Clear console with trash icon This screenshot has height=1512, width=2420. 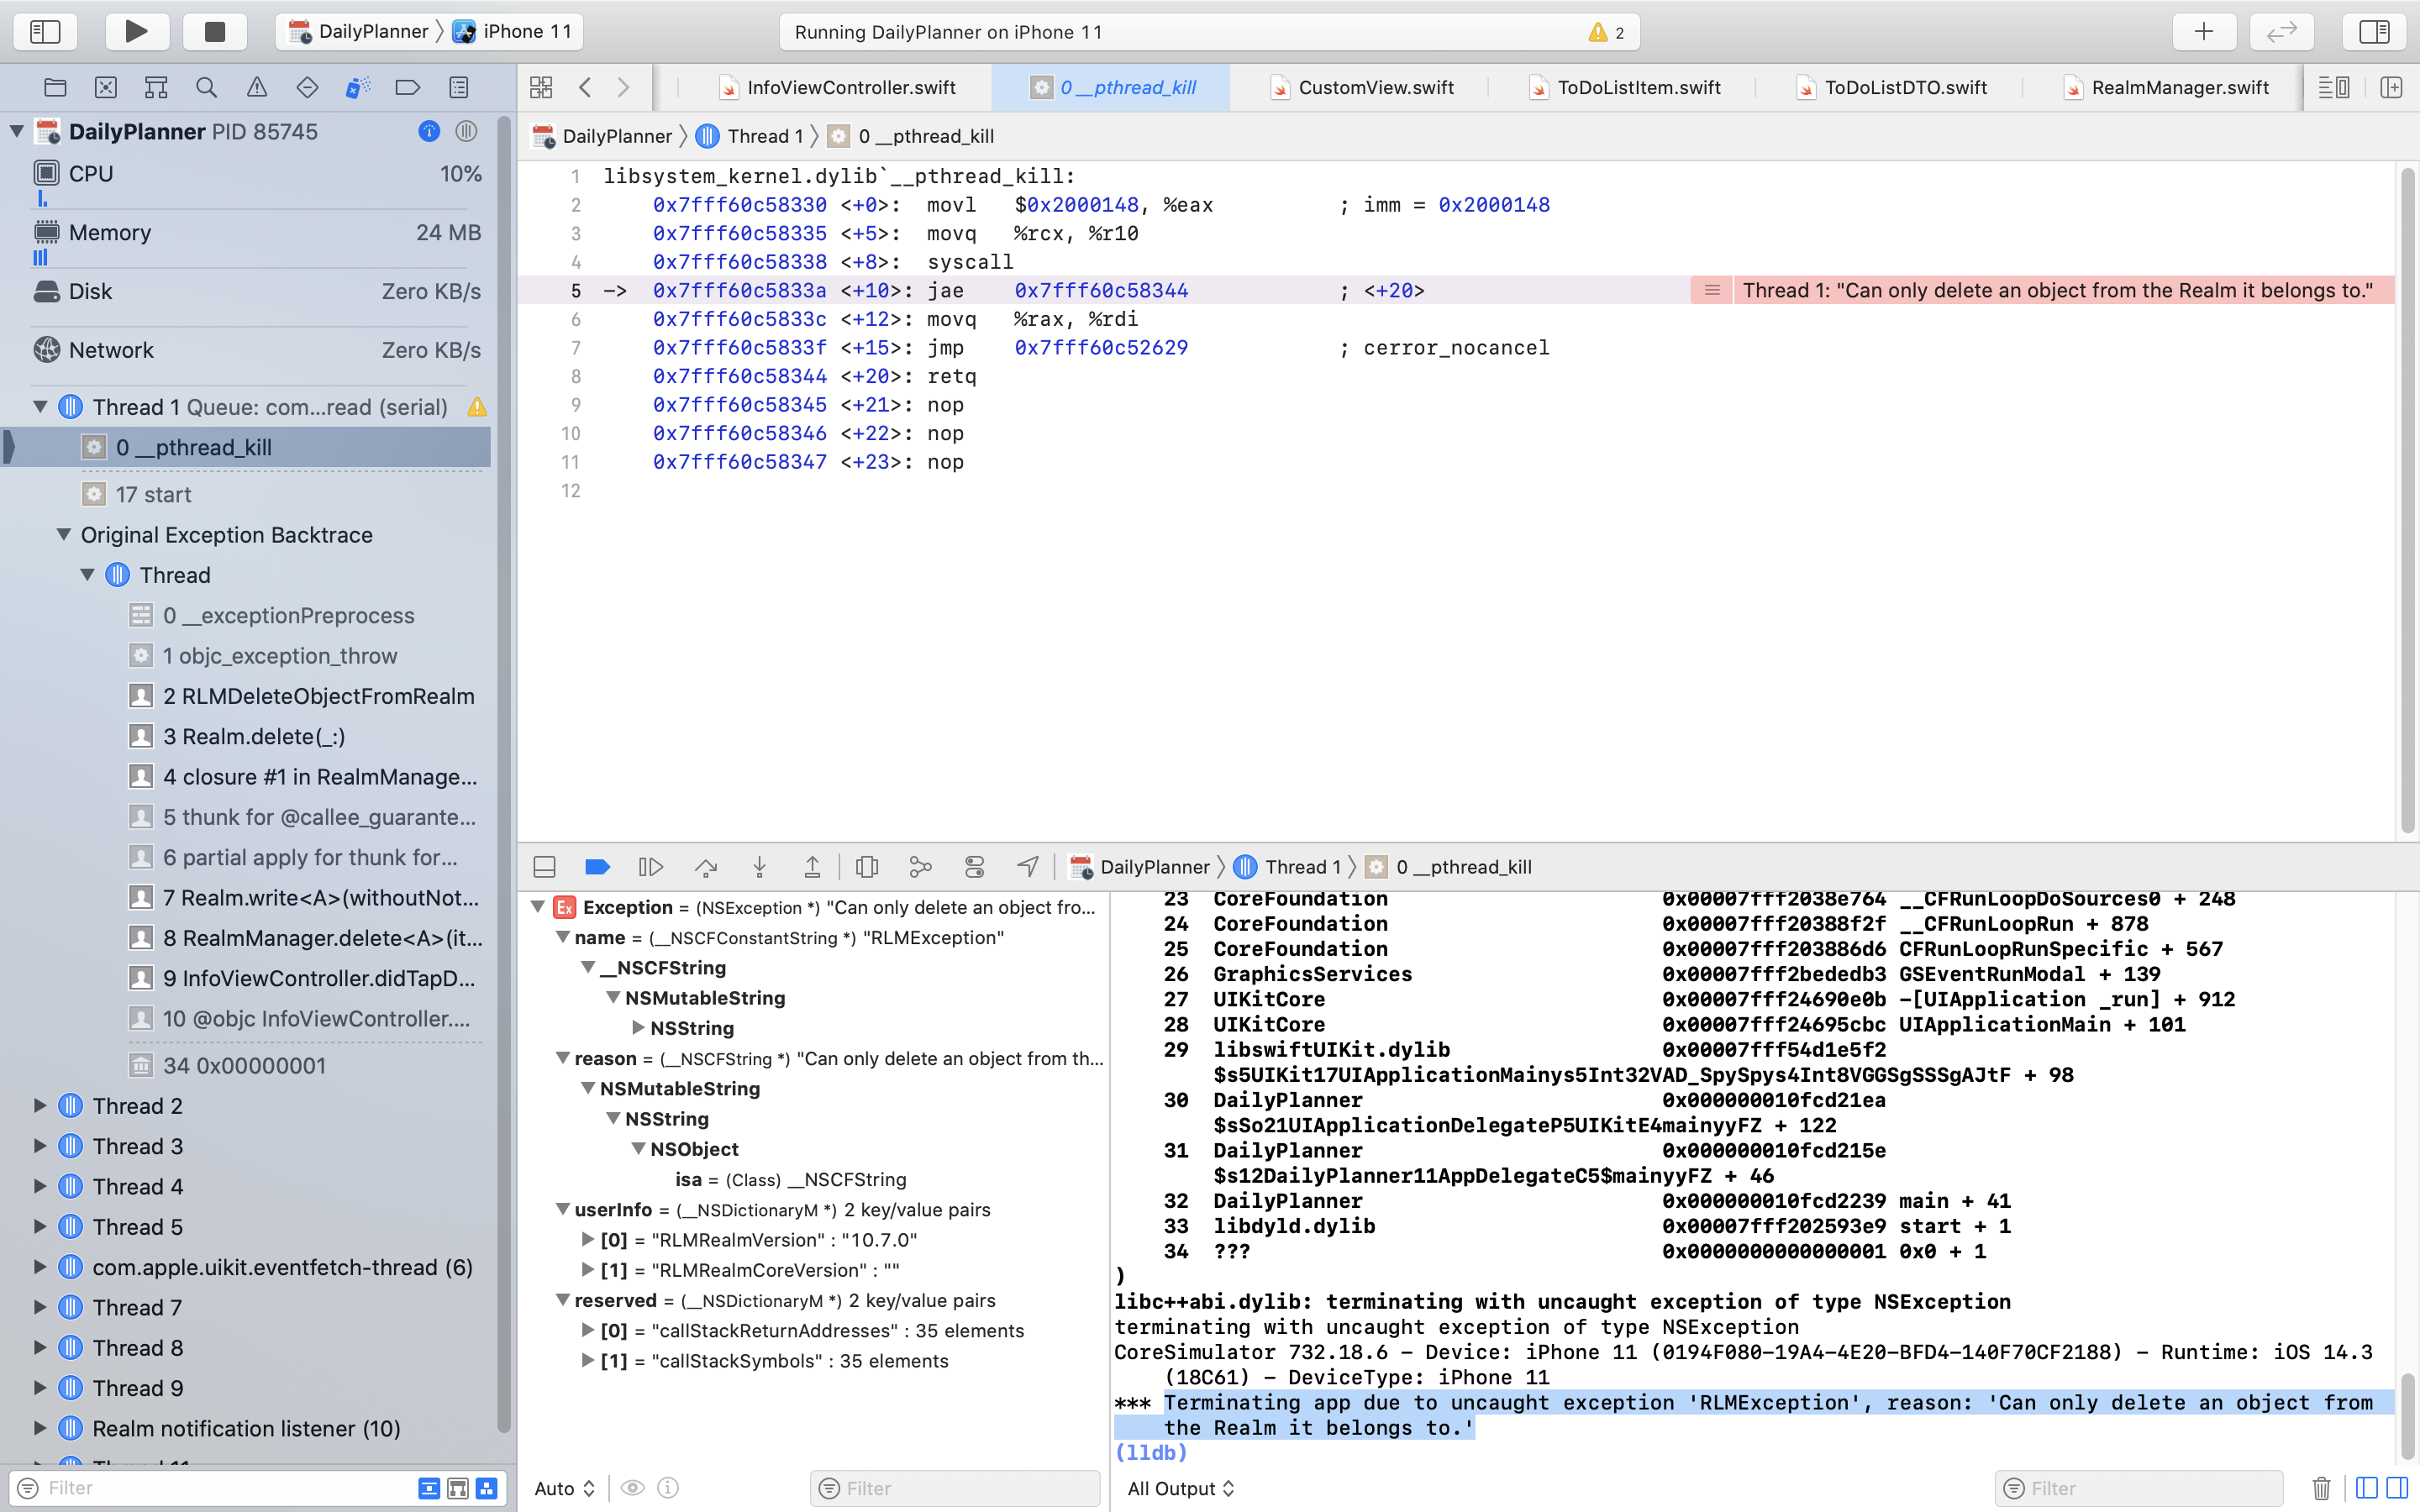coord(2321,1488)
